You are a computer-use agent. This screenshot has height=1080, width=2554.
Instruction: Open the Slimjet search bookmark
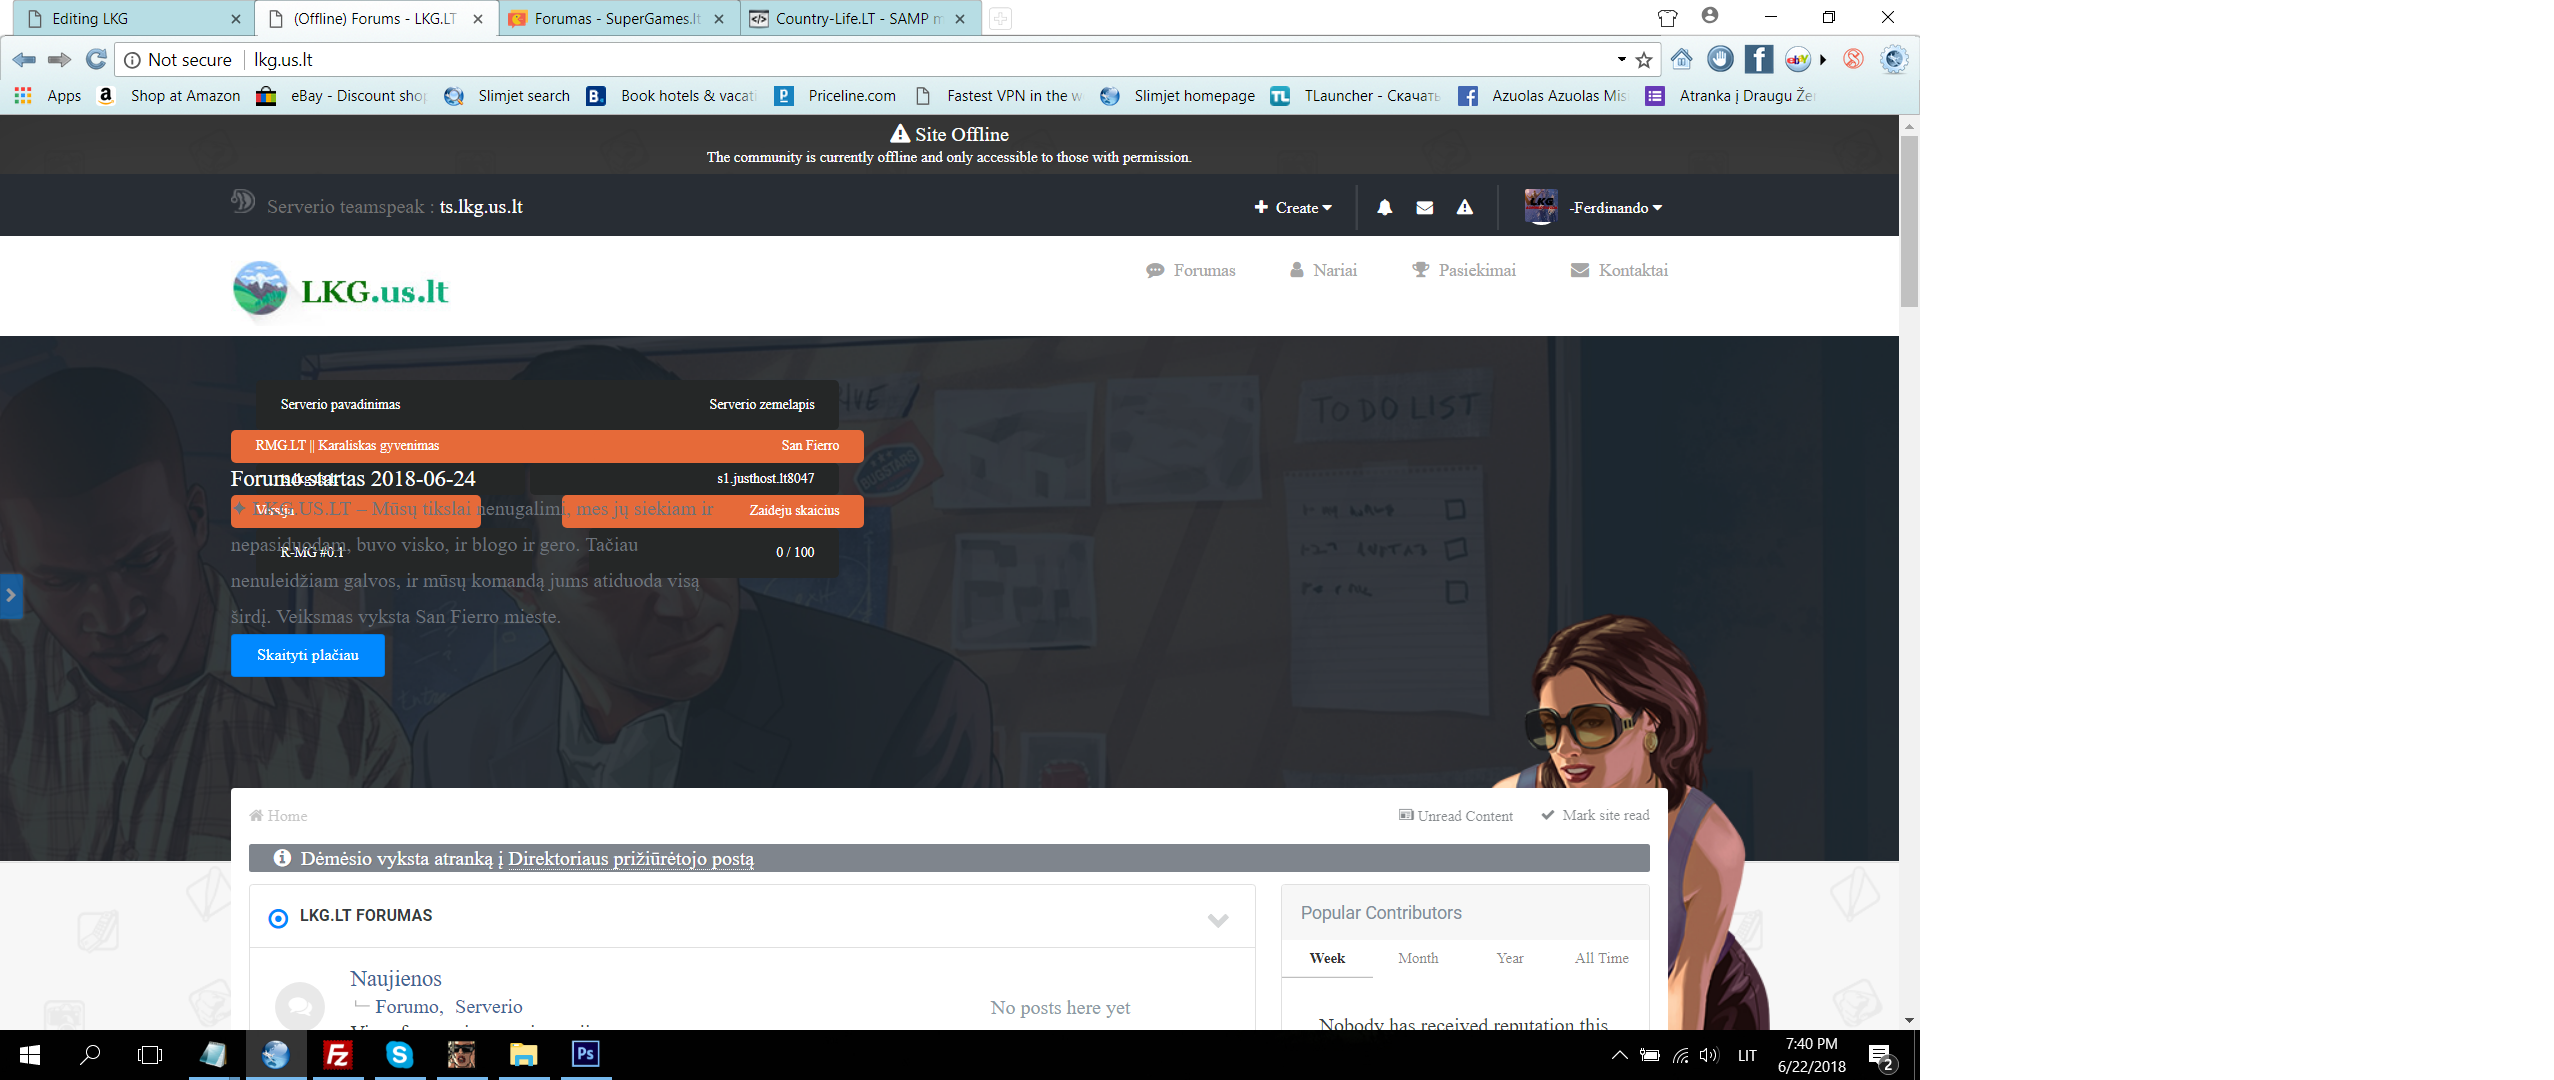click(x=508, y=96)
